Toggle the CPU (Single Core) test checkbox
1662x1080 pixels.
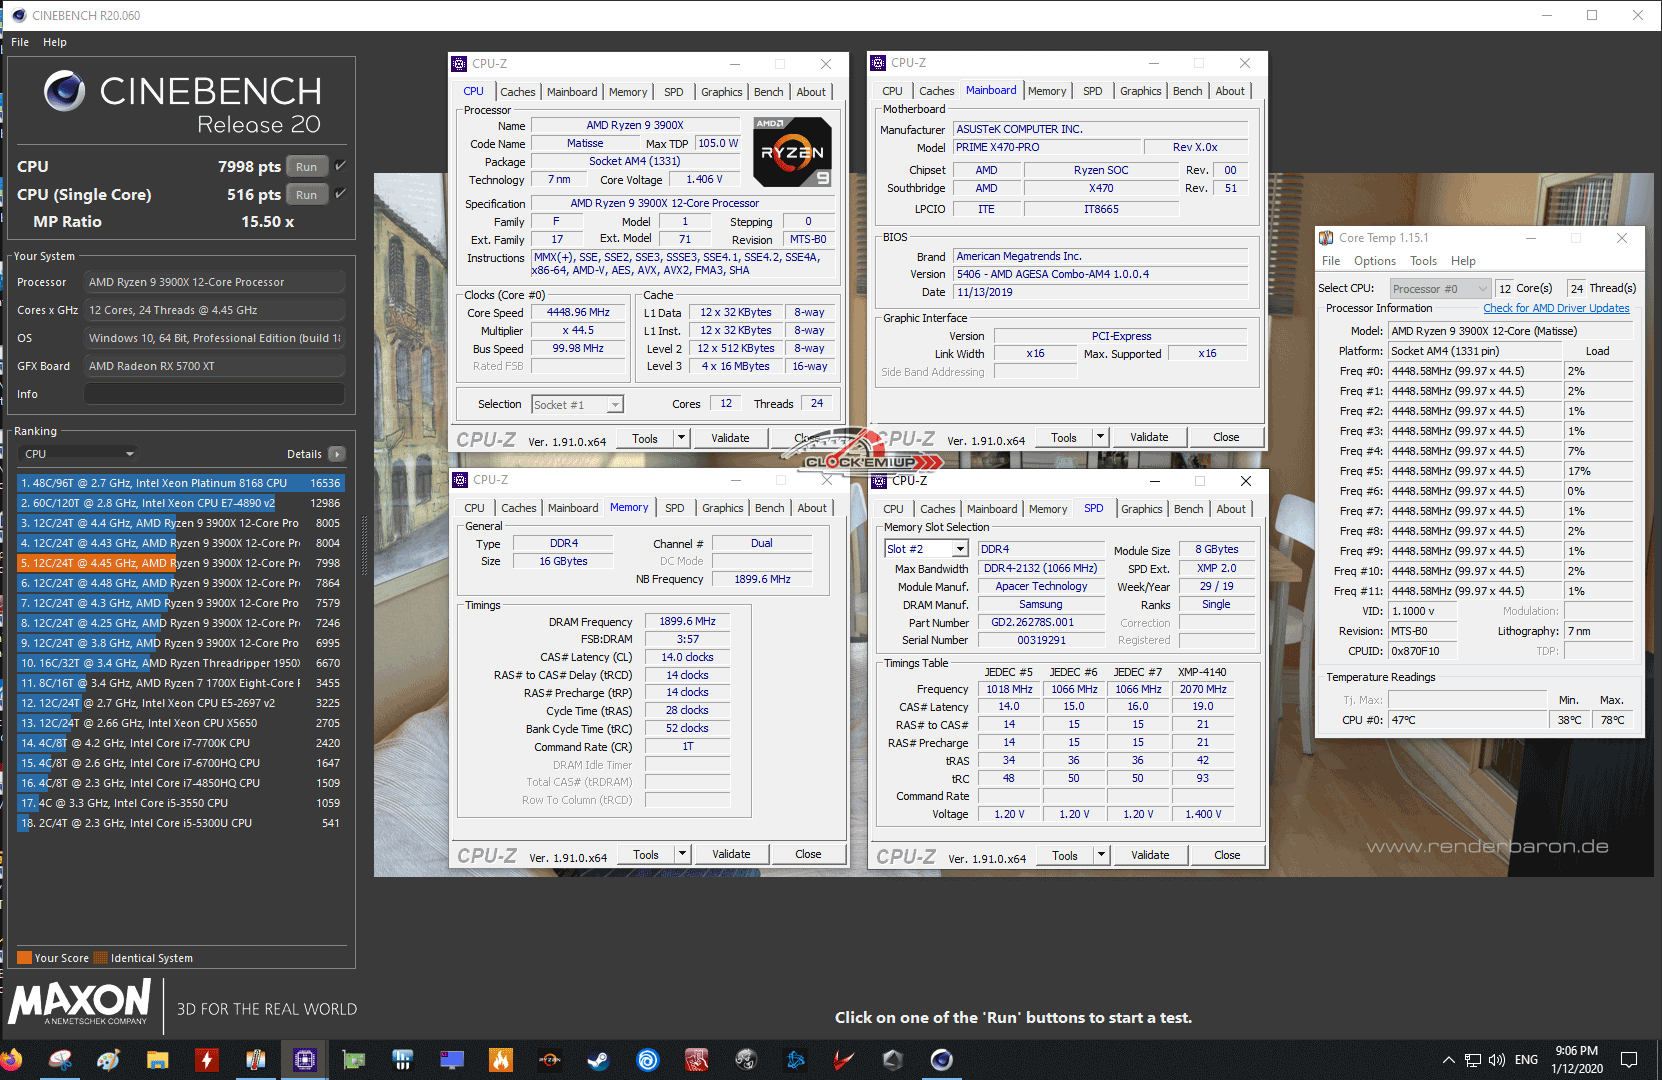[341, 194]
